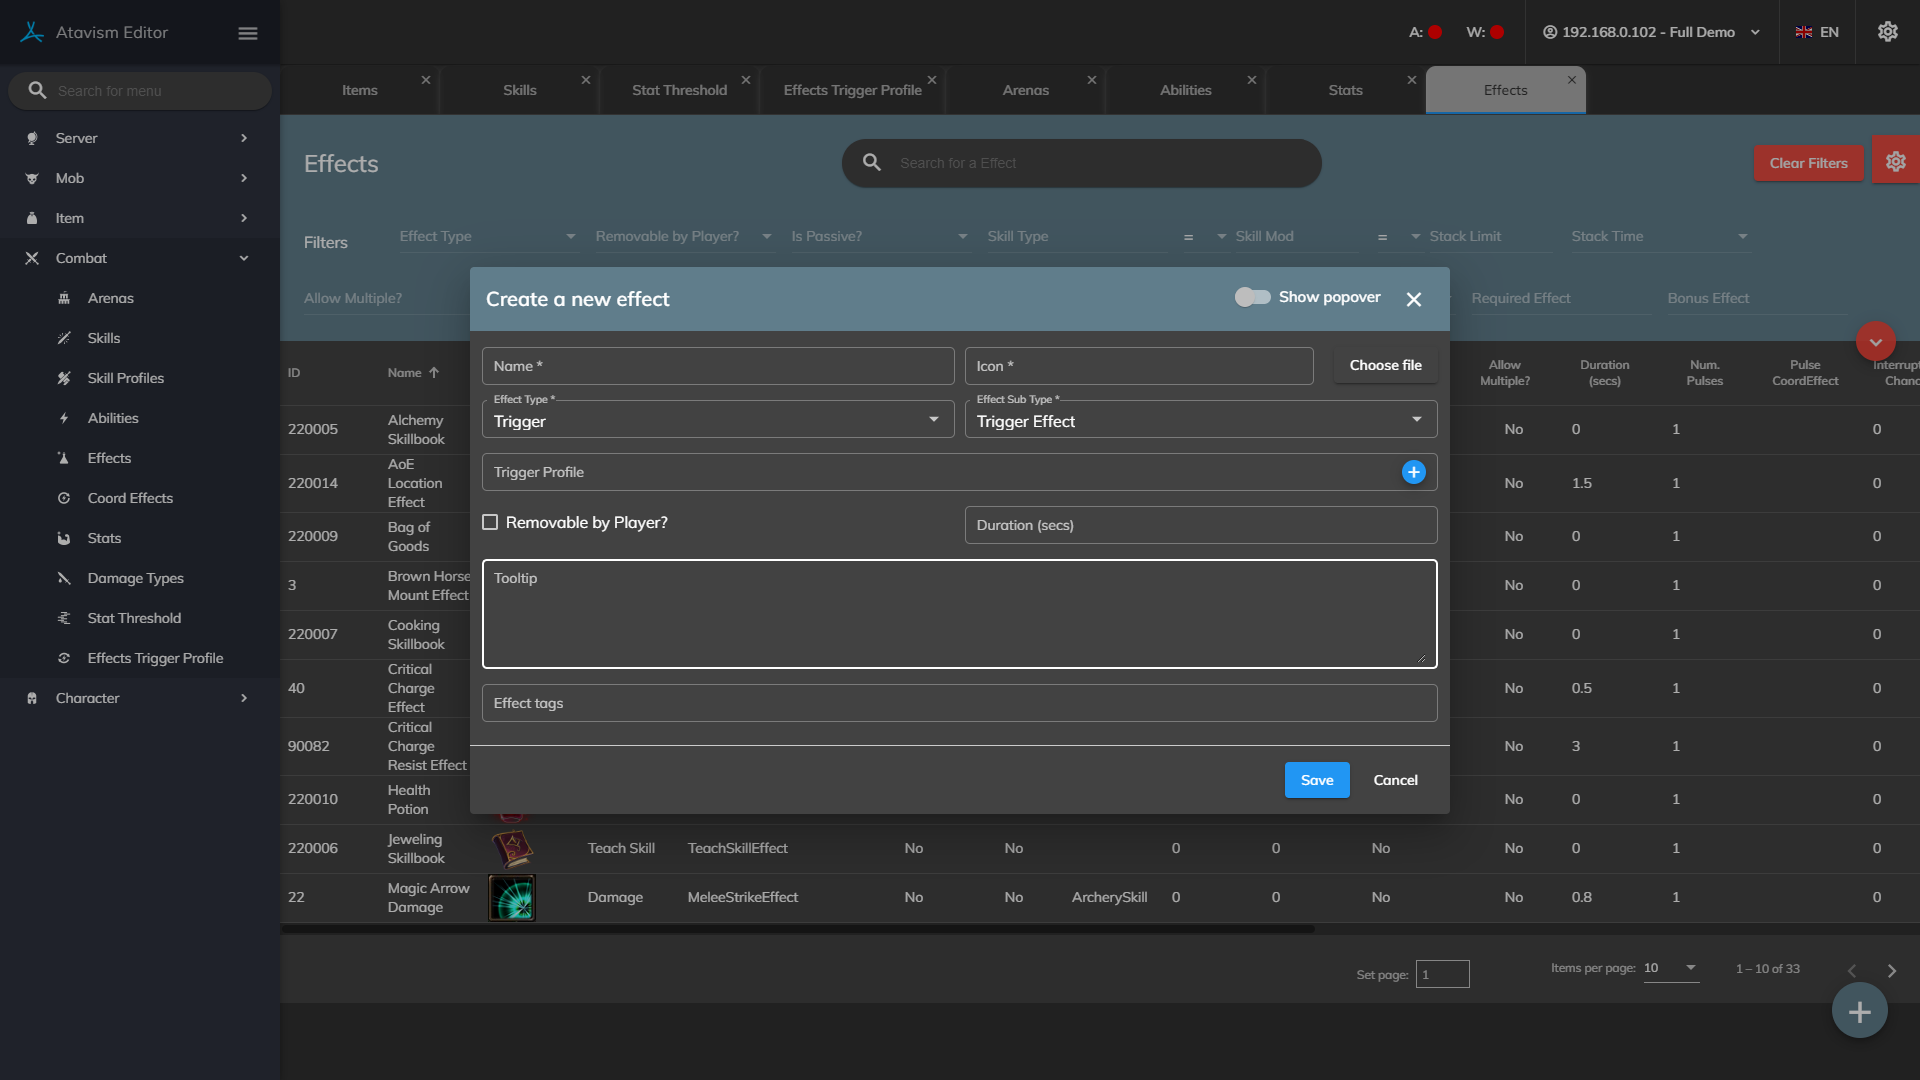Image resolution: width=1920 pixels, height=1080 pixels.
Task: Open the Items per page dropdown
Action: [x=1670, y=968]
